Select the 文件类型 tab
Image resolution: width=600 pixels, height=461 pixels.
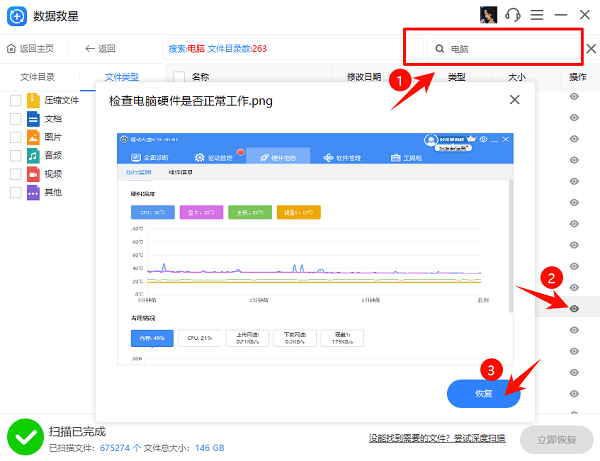pyautogui.click(x=122, y=77)
